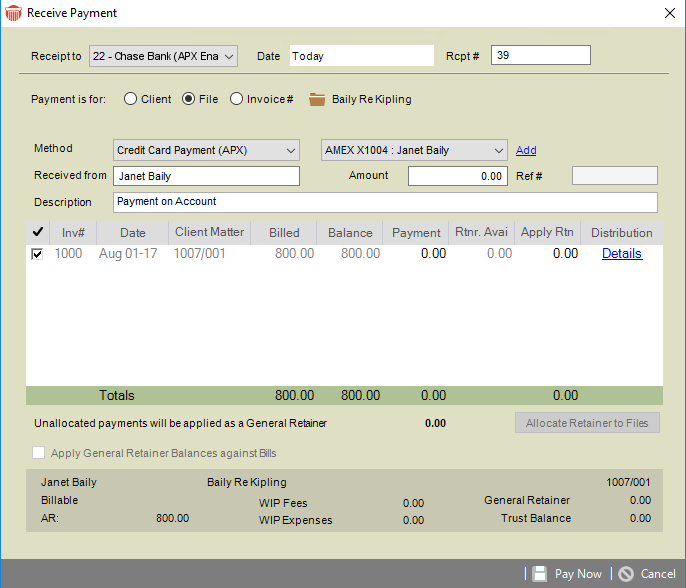Click the Received from field
Screen dimensions: 686x588
(206, 176)
